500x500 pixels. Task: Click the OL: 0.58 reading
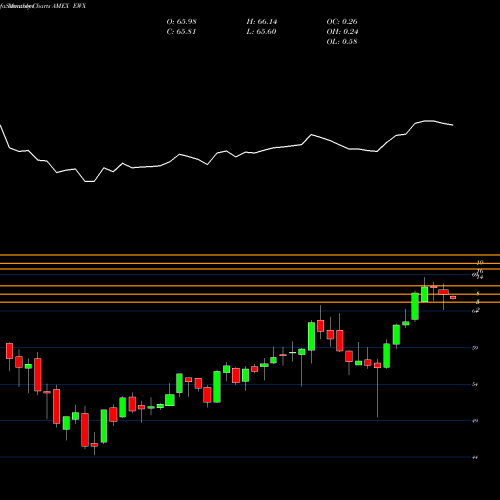(342, 42)
